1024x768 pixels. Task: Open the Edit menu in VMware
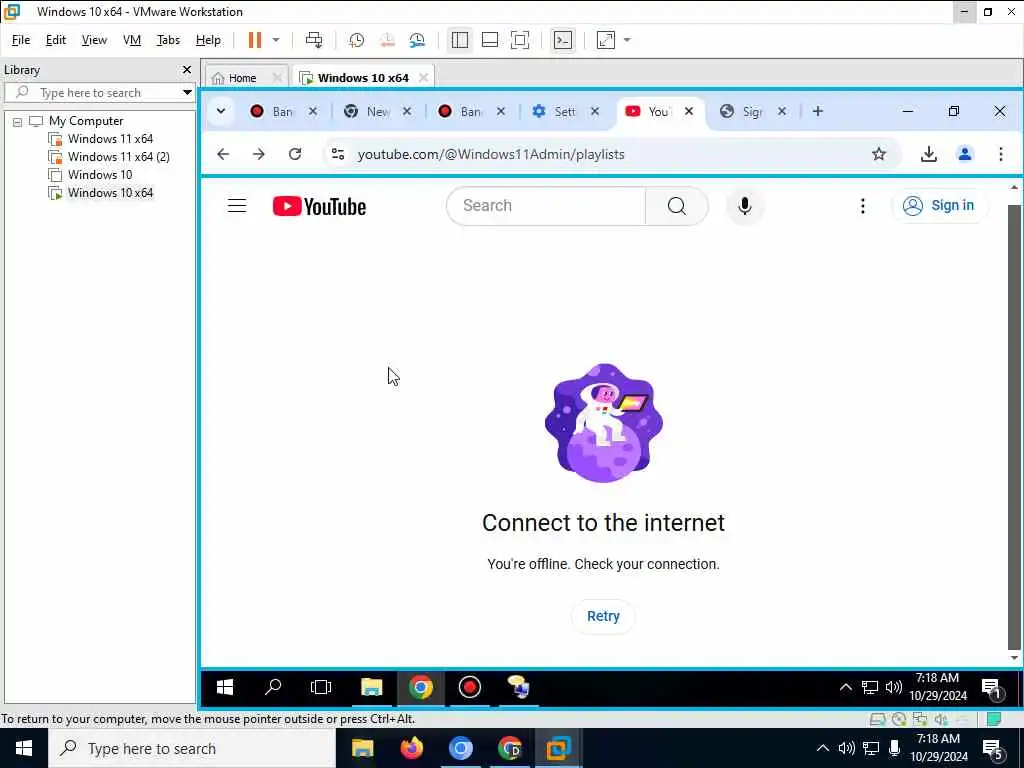click(x=56, y=40)
